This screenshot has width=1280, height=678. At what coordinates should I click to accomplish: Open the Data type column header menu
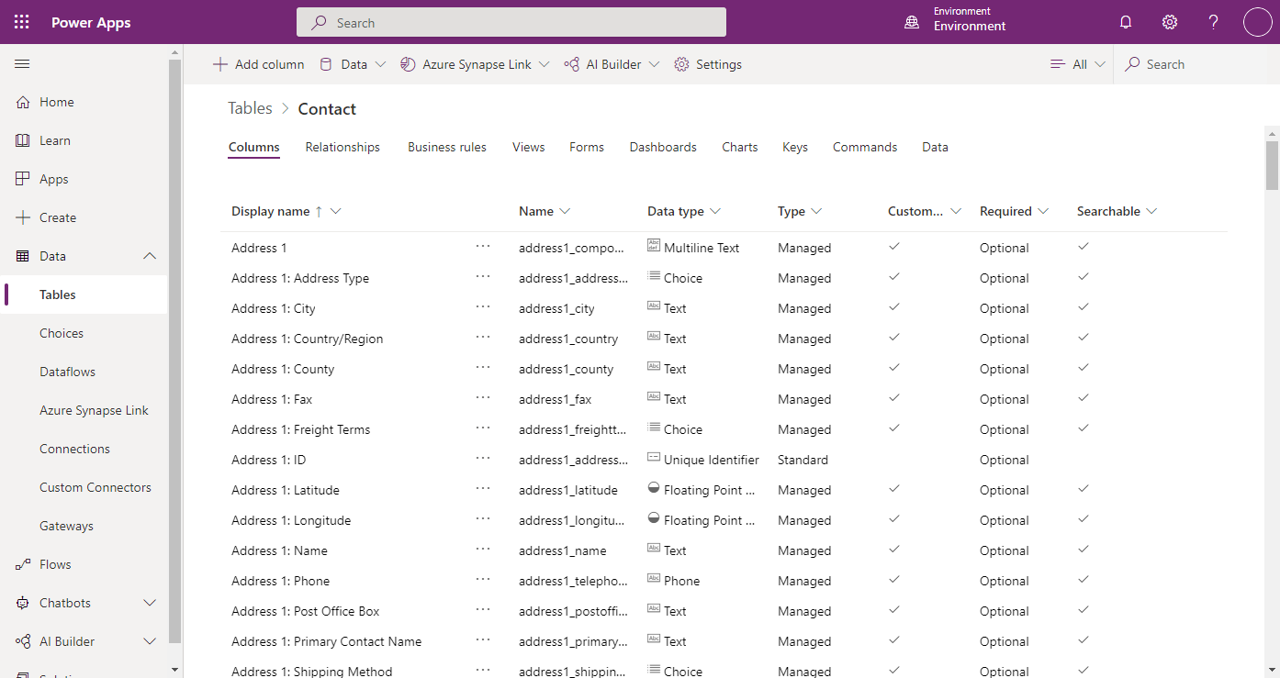pos(715,211)
